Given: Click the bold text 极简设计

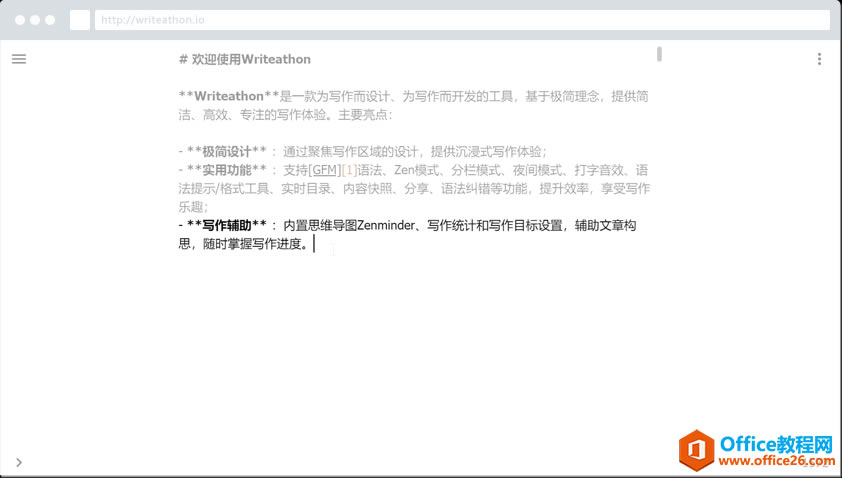Looking at the screenshot, I should (x=227, y=151).
